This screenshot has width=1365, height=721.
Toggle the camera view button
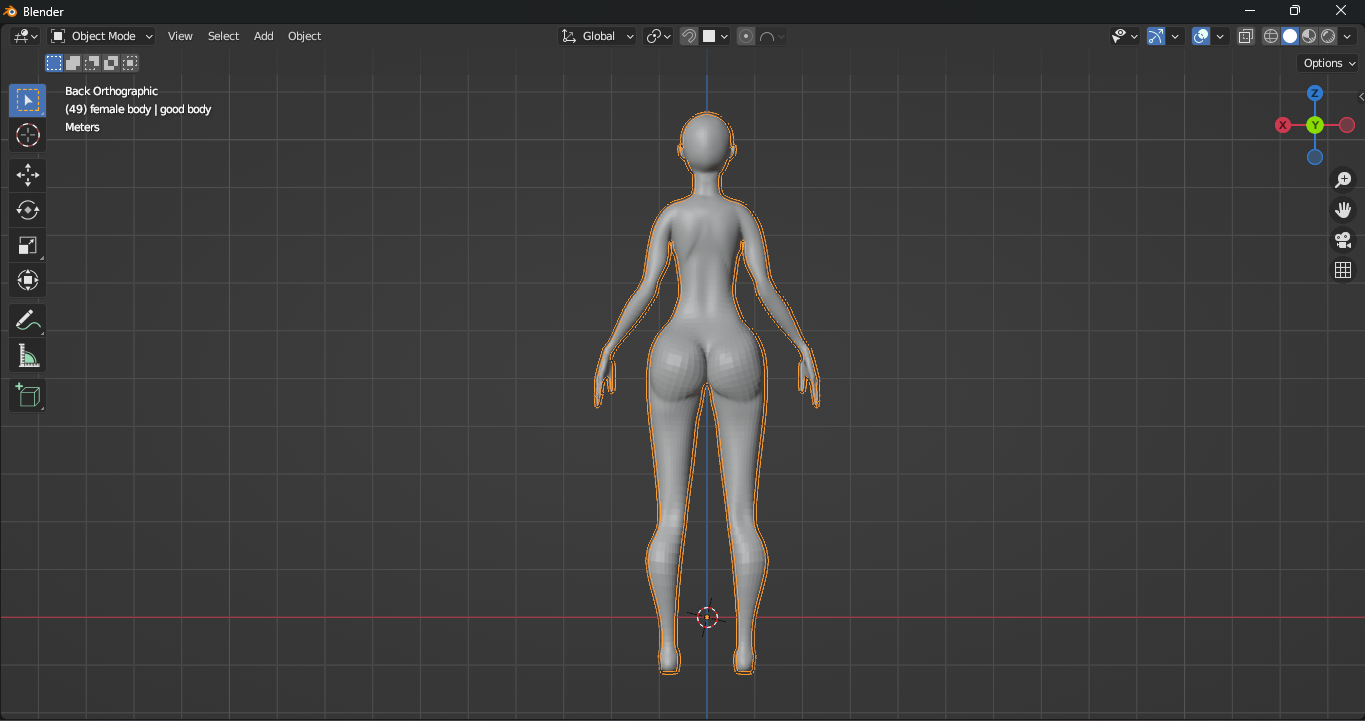[x=1343, y=240]
